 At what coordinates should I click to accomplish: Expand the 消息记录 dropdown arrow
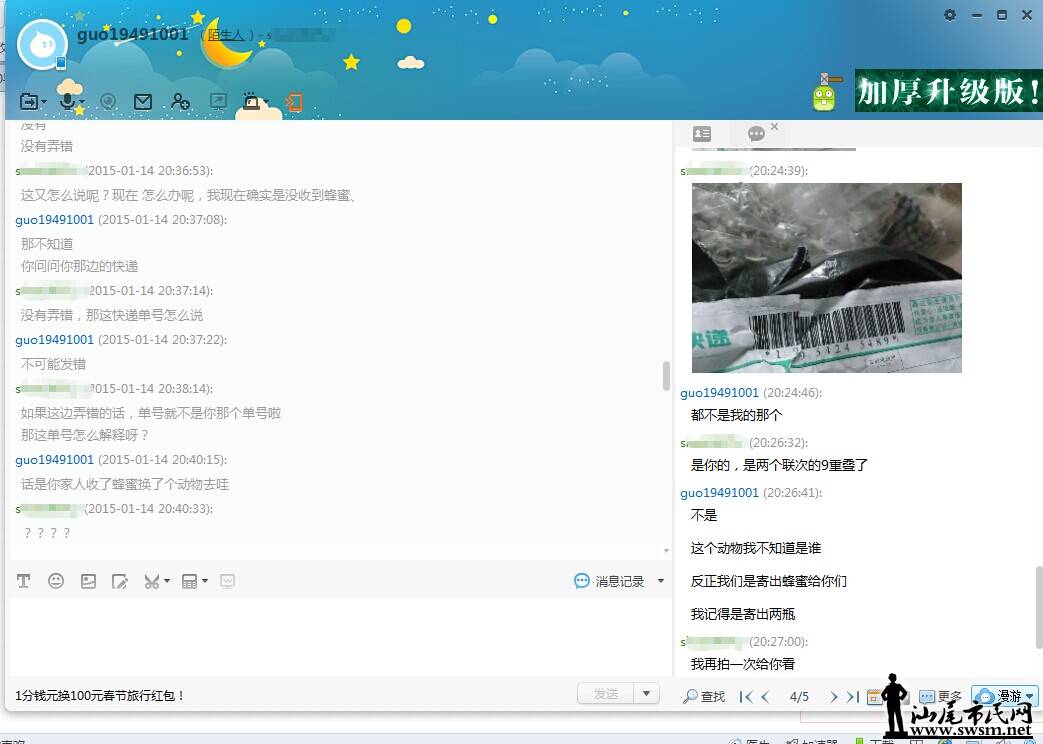pos(661,581)
